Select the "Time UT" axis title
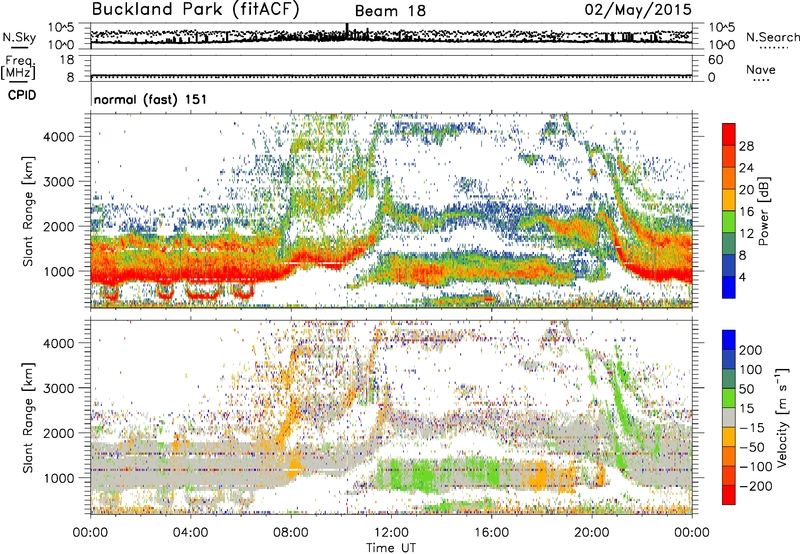Image resolution: width=800 pixels, height=554 pixels. (391, 548)
